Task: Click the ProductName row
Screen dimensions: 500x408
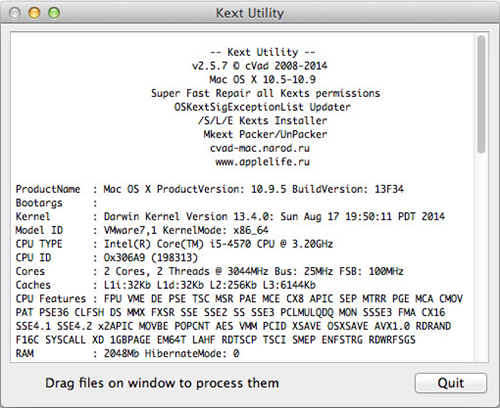Action: tap(210, 189)
